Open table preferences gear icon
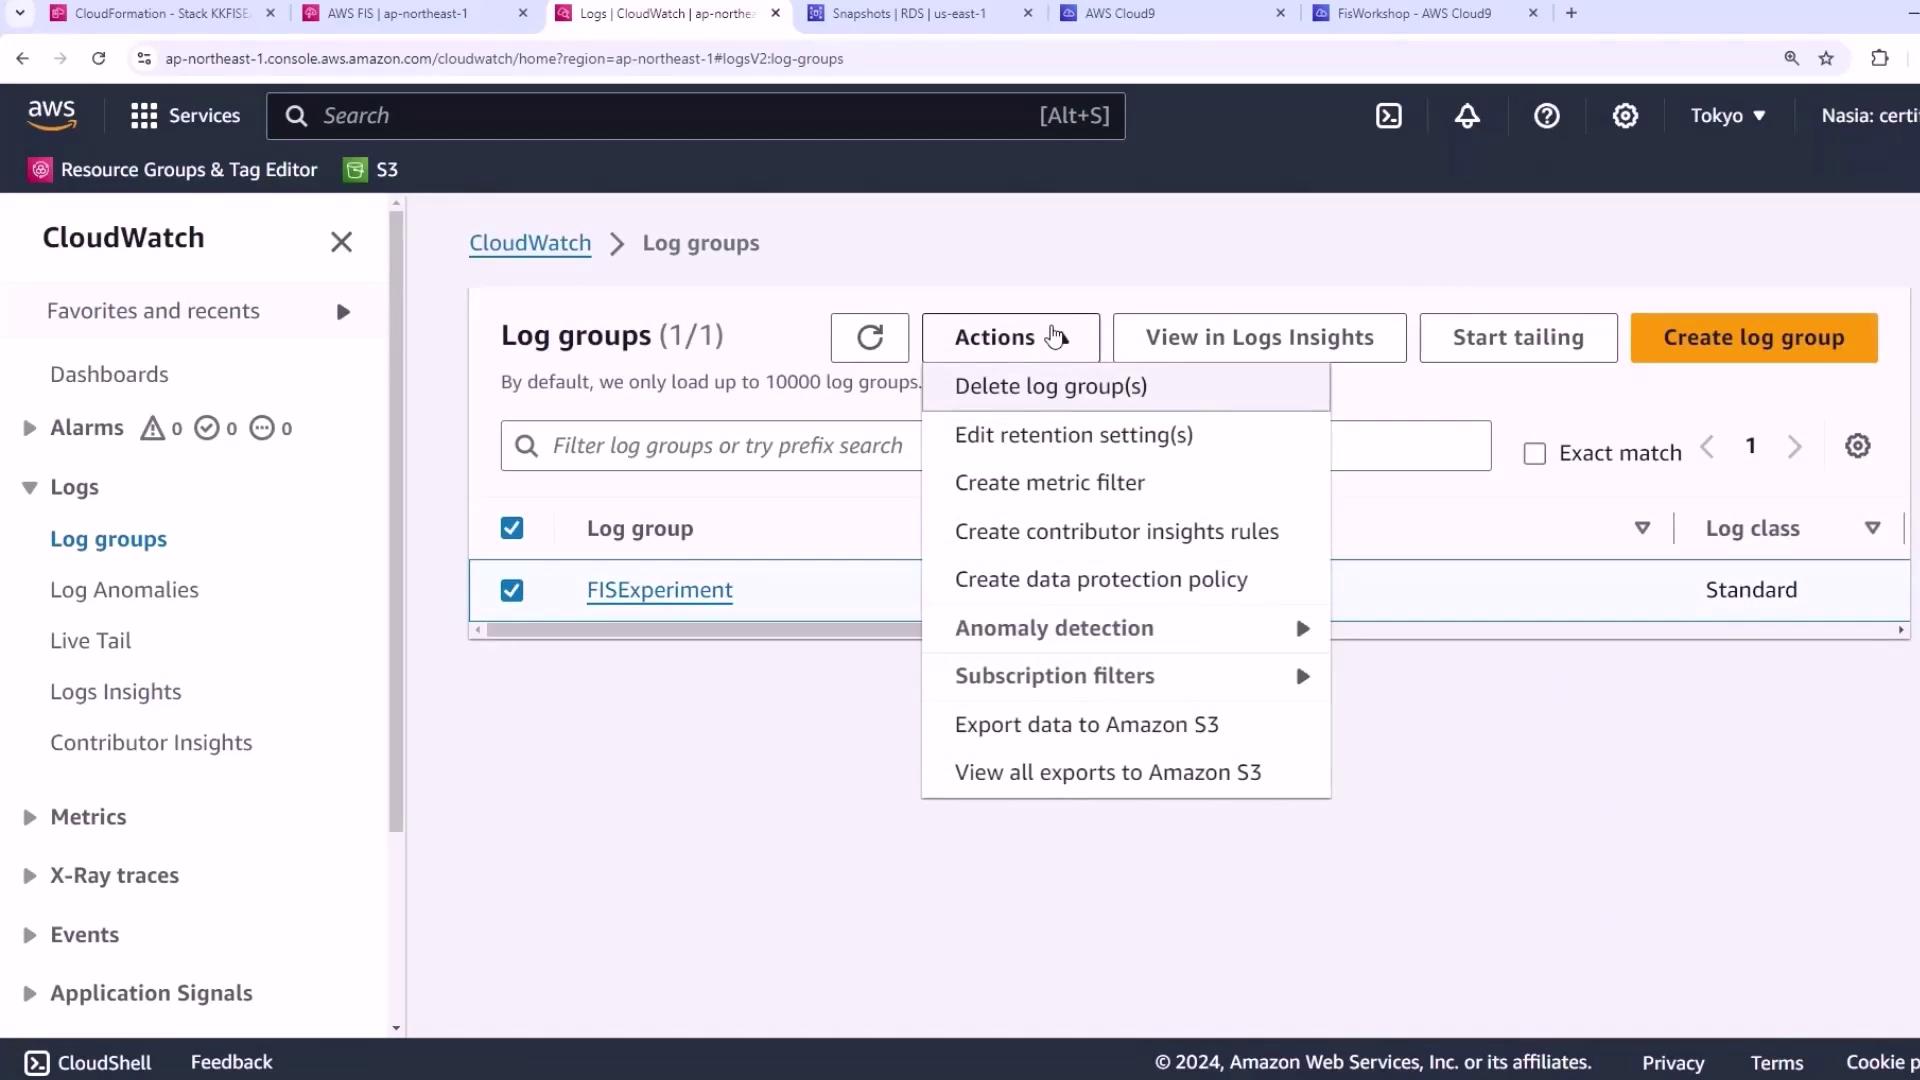Screen dimensions: 1920x1080 1857,446
